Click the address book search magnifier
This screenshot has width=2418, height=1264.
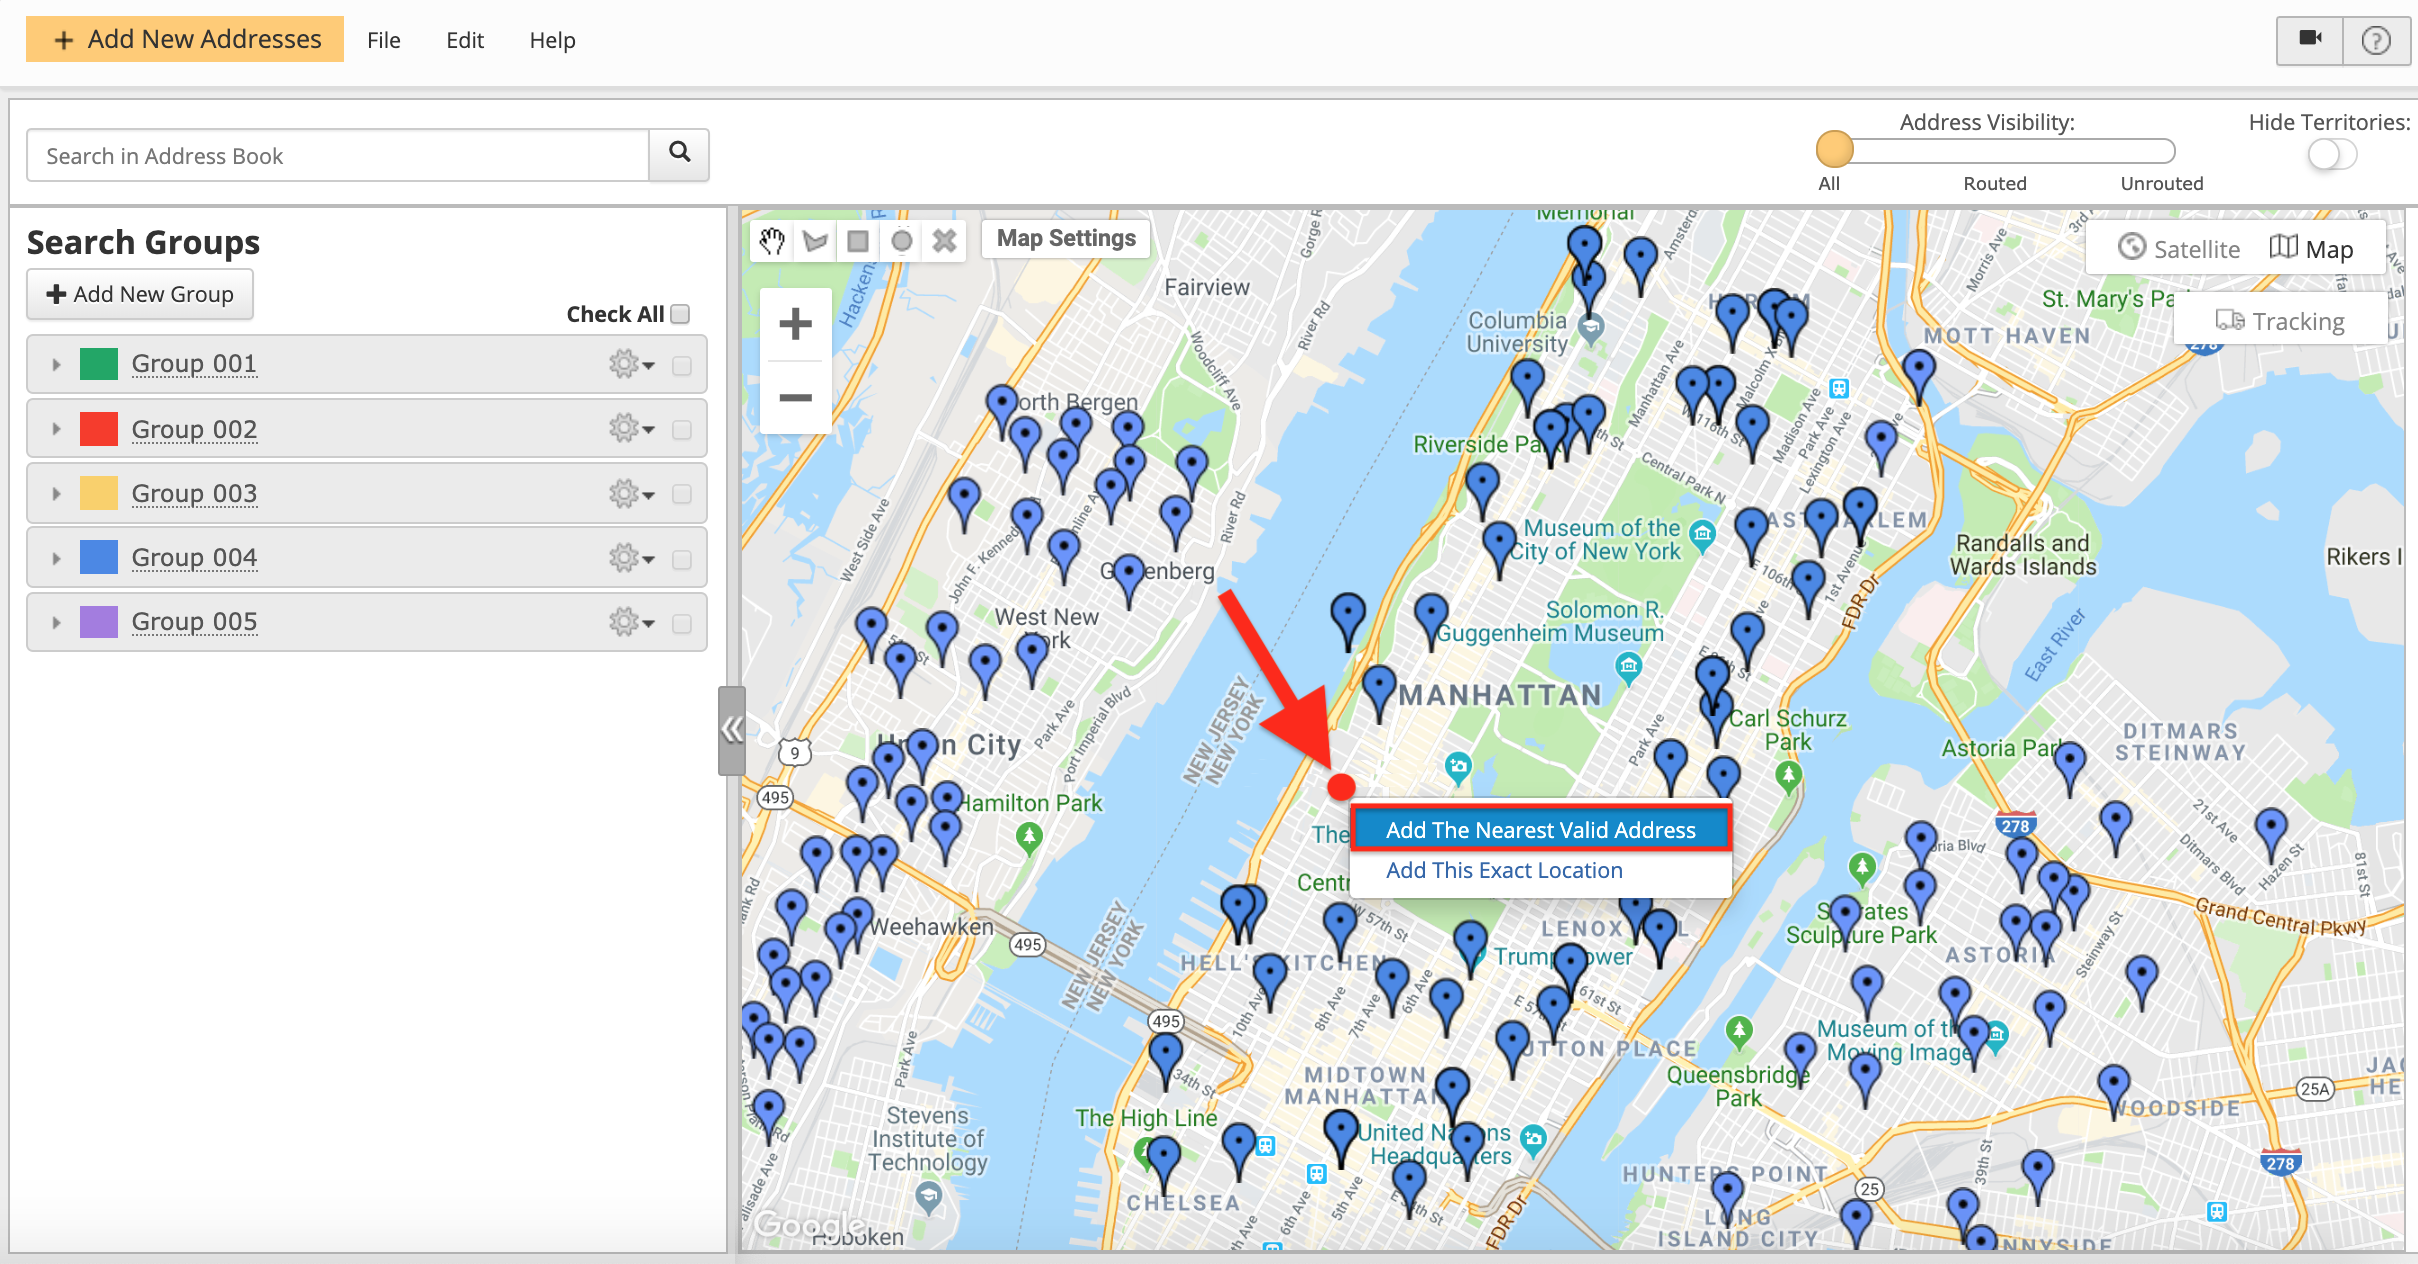[679, 154]
